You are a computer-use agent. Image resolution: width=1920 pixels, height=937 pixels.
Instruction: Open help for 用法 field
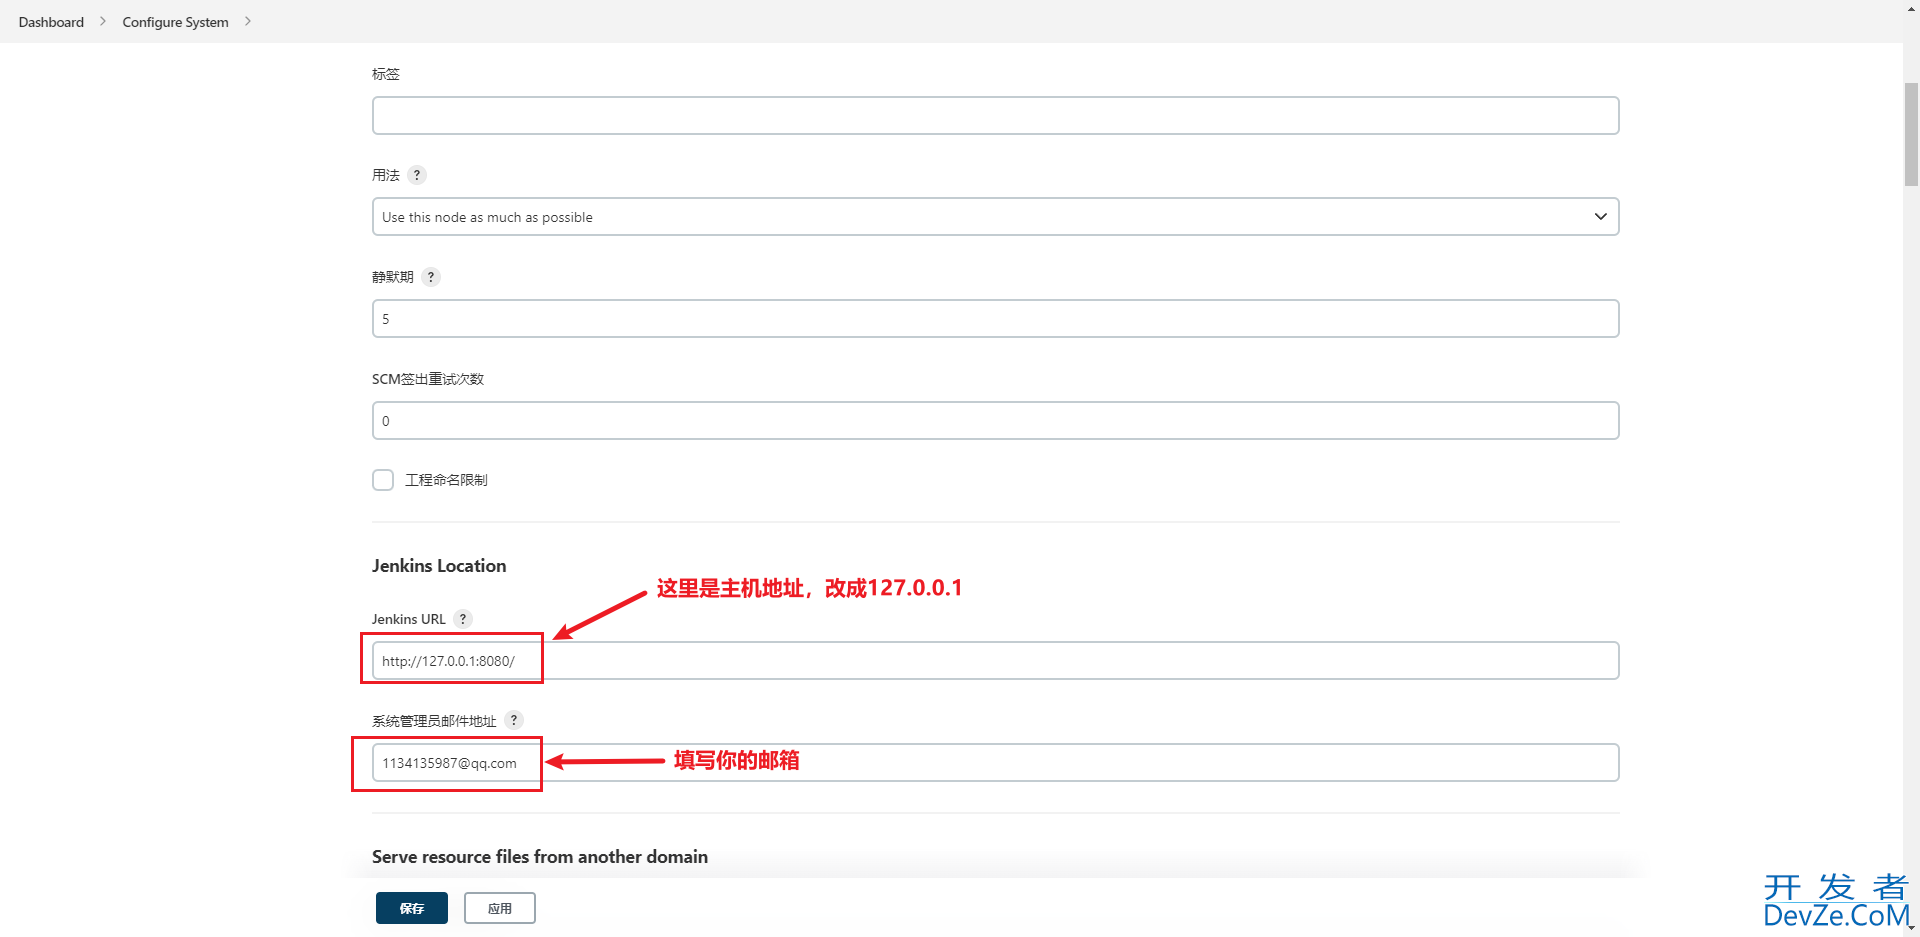[417, 175]
